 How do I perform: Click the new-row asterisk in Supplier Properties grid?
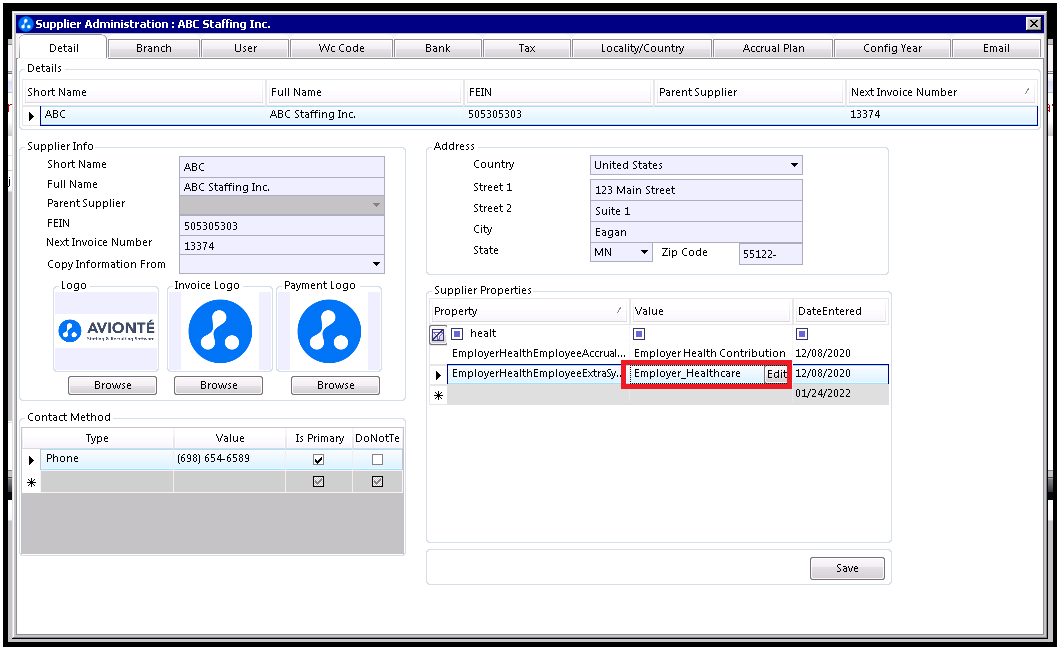tap(438, 395)
